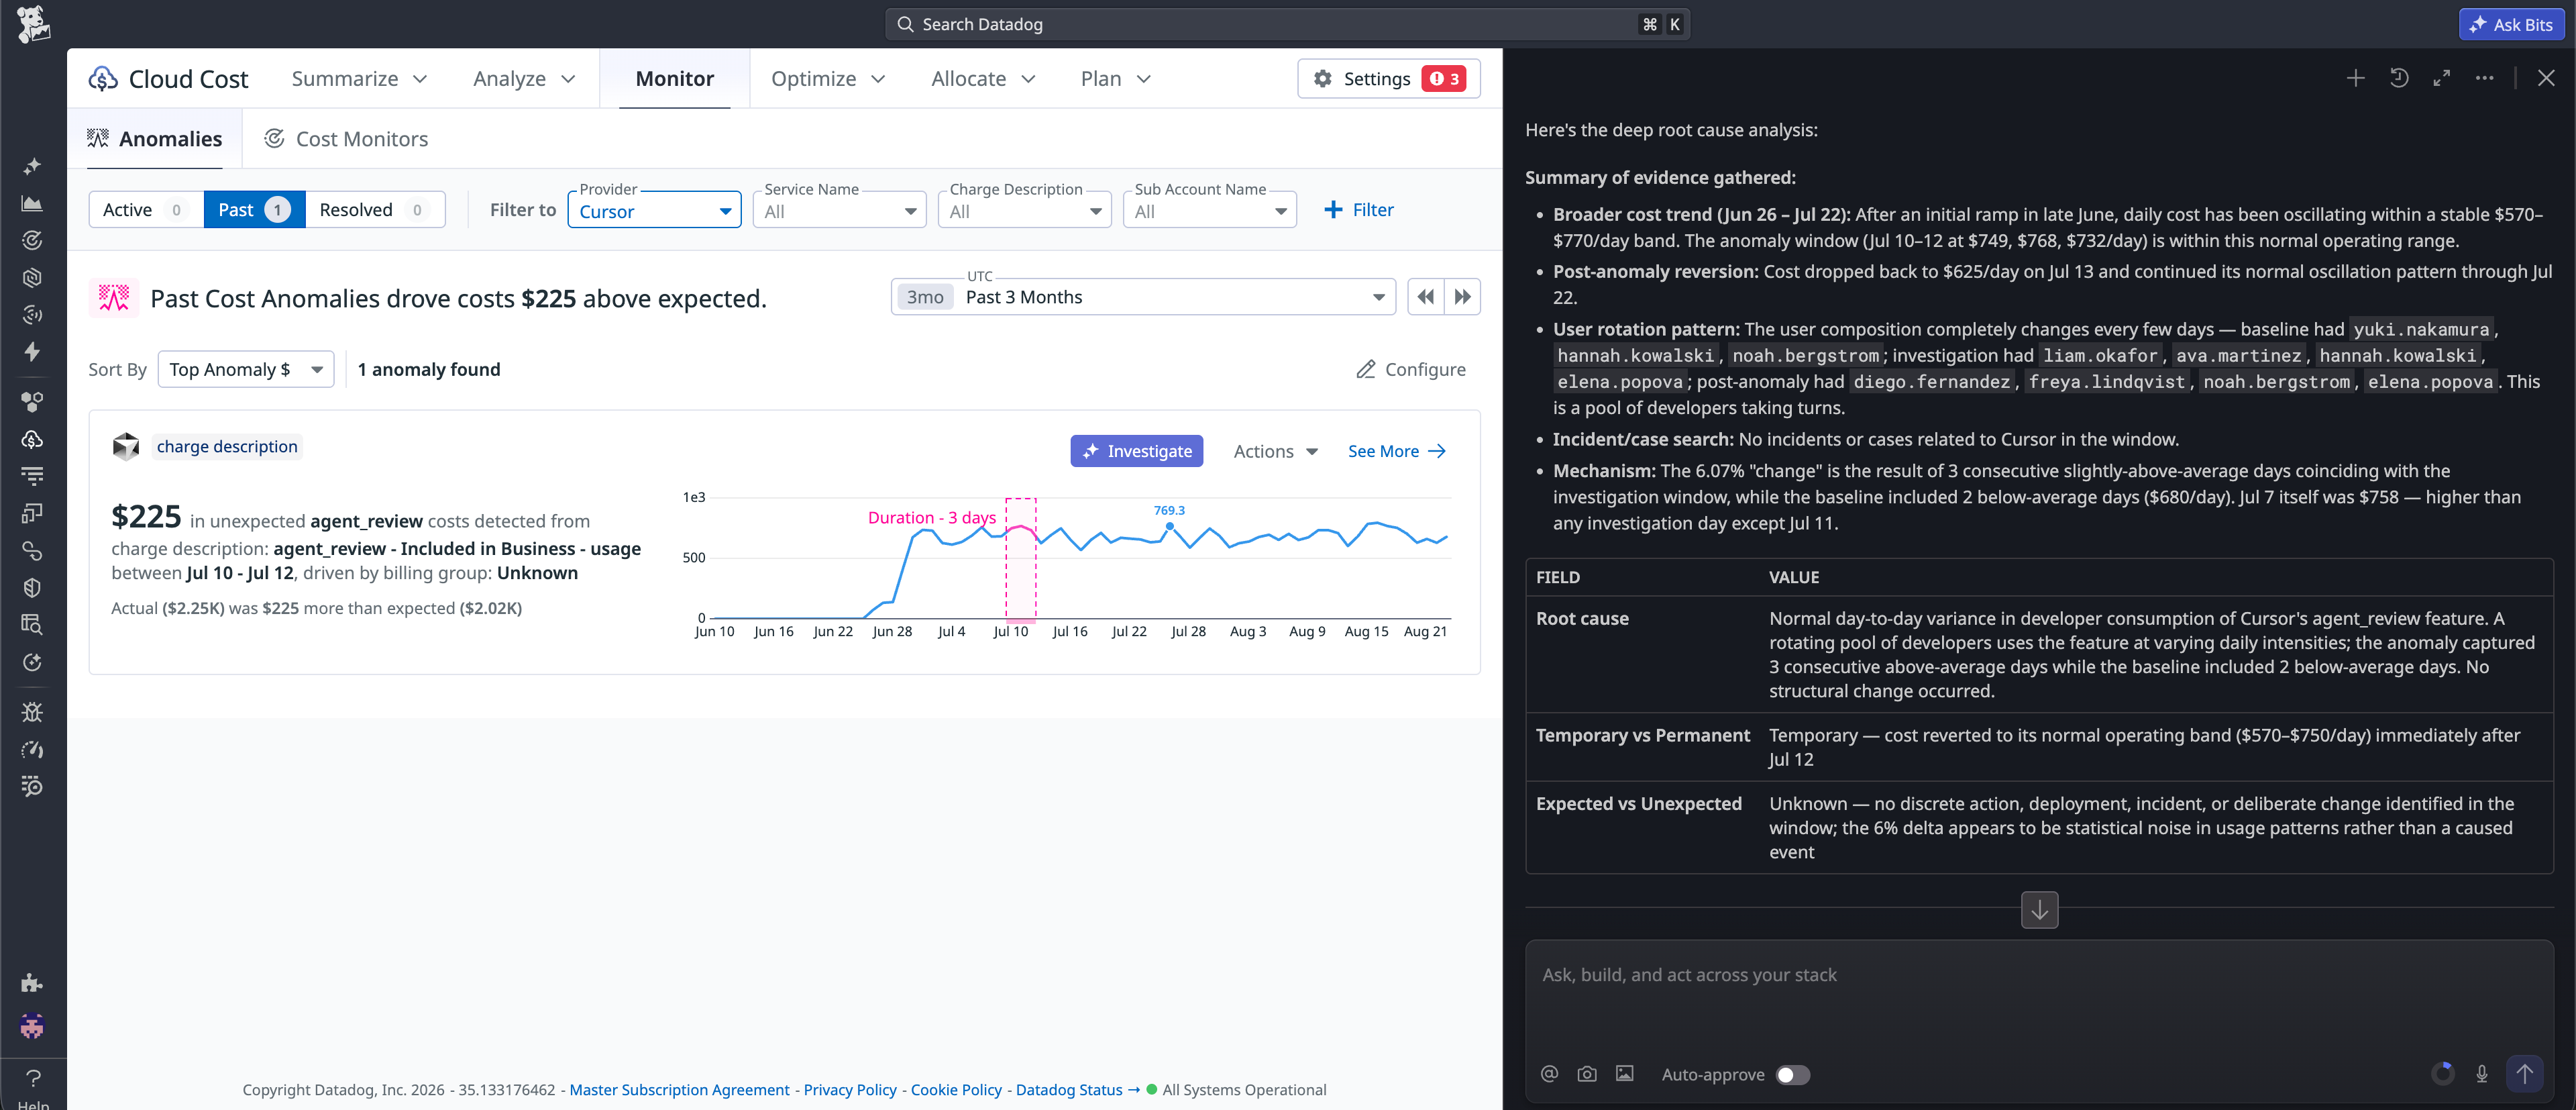Click the Configure button
The width and height of the screenshot is (2576, 1110).
click(1411, 370)
